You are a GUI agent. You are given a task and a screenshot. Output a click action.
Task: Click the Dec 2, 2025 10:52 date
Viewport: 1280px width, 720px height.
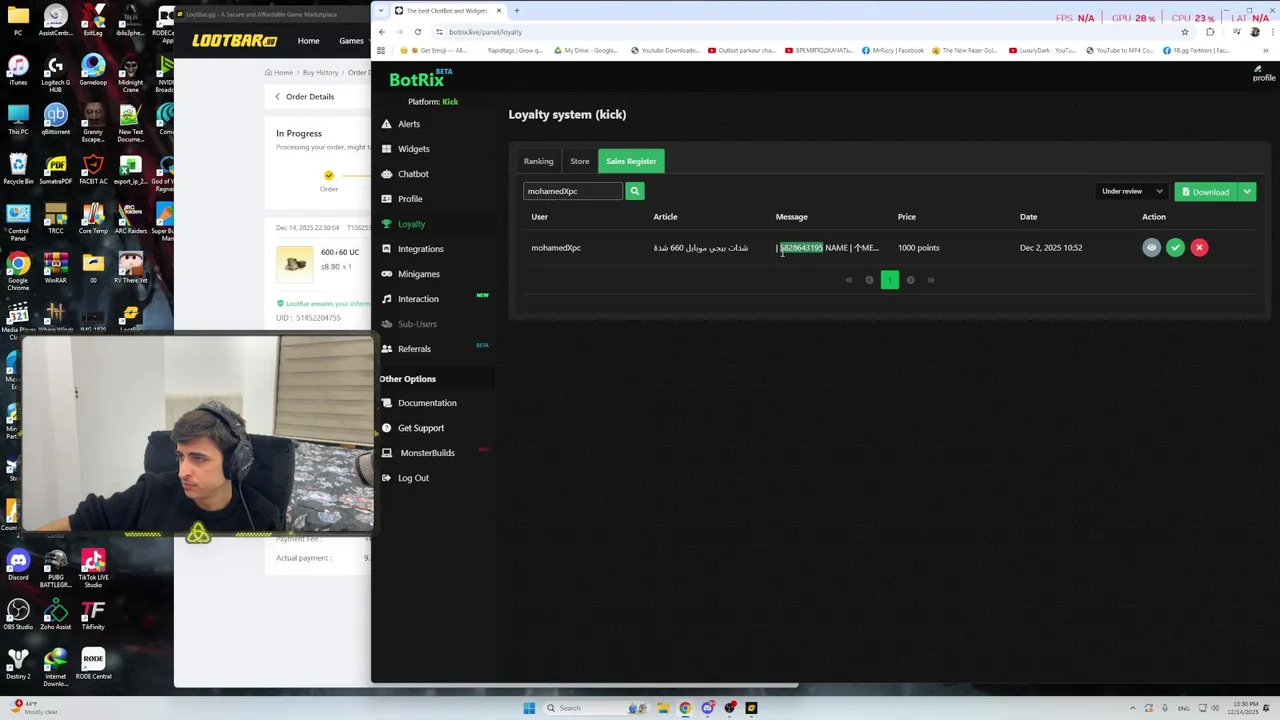click(x=1051, y=248)
